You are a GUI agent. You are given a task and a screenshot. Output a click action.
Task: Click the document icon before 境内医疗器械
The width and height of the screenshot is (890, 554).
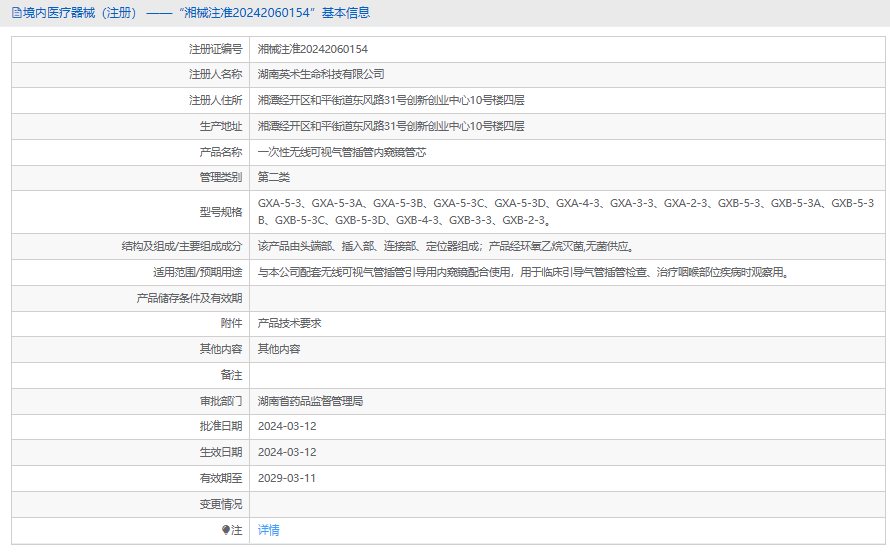[x=16, y=12]
